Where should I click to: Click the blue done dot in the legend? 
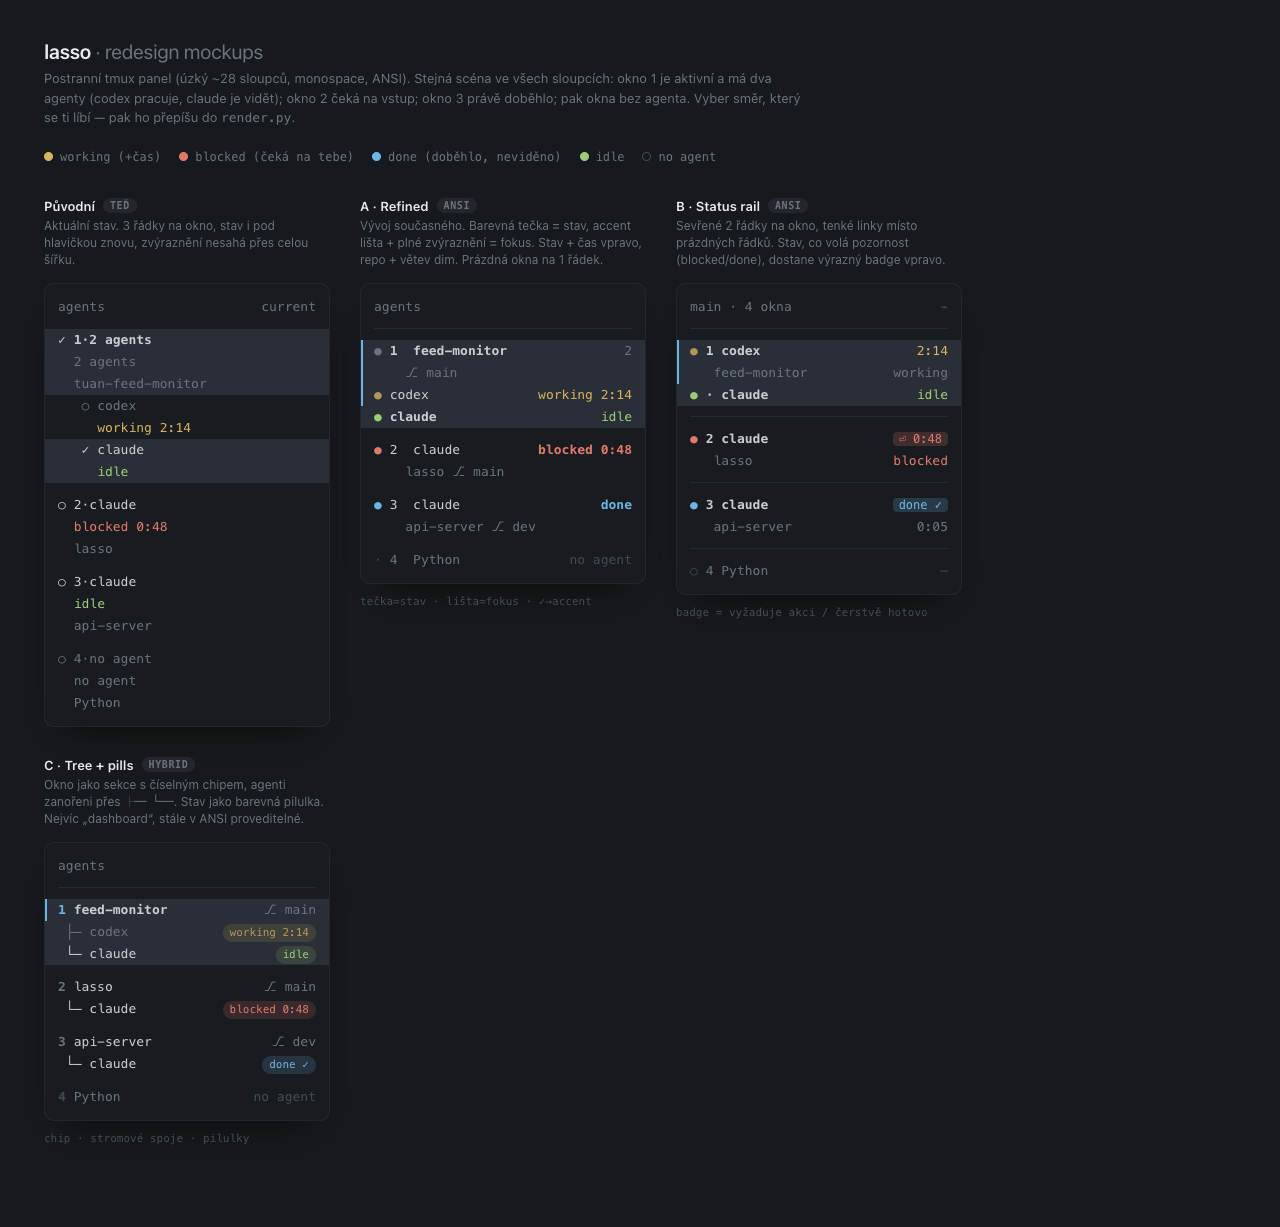pos(377,156)
